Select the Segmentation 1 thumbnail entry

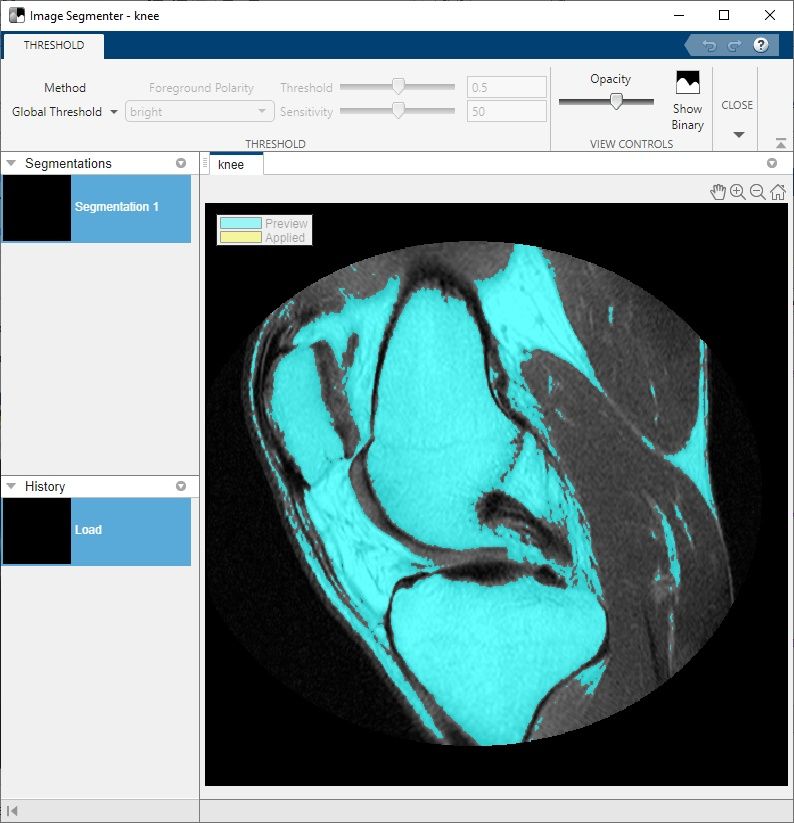click(96, 208)
